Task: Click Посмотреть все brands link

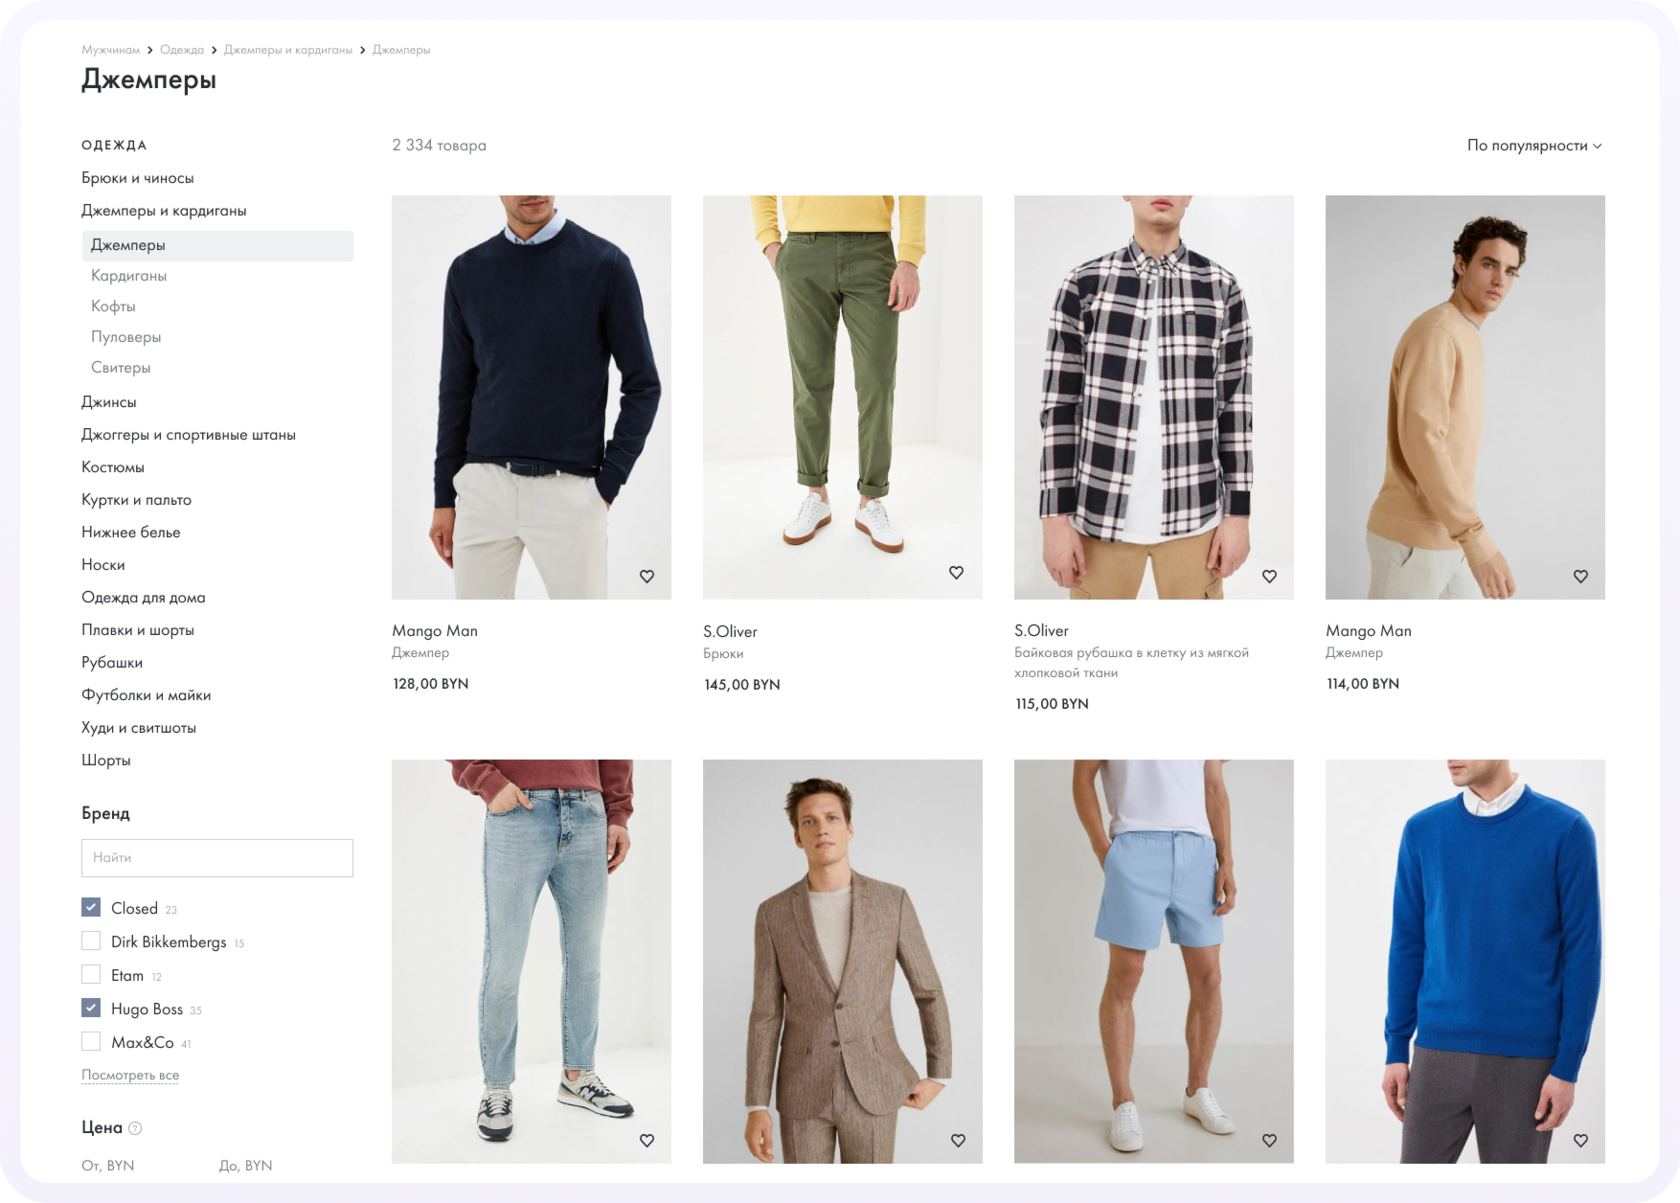Action: pos(130,1076)
